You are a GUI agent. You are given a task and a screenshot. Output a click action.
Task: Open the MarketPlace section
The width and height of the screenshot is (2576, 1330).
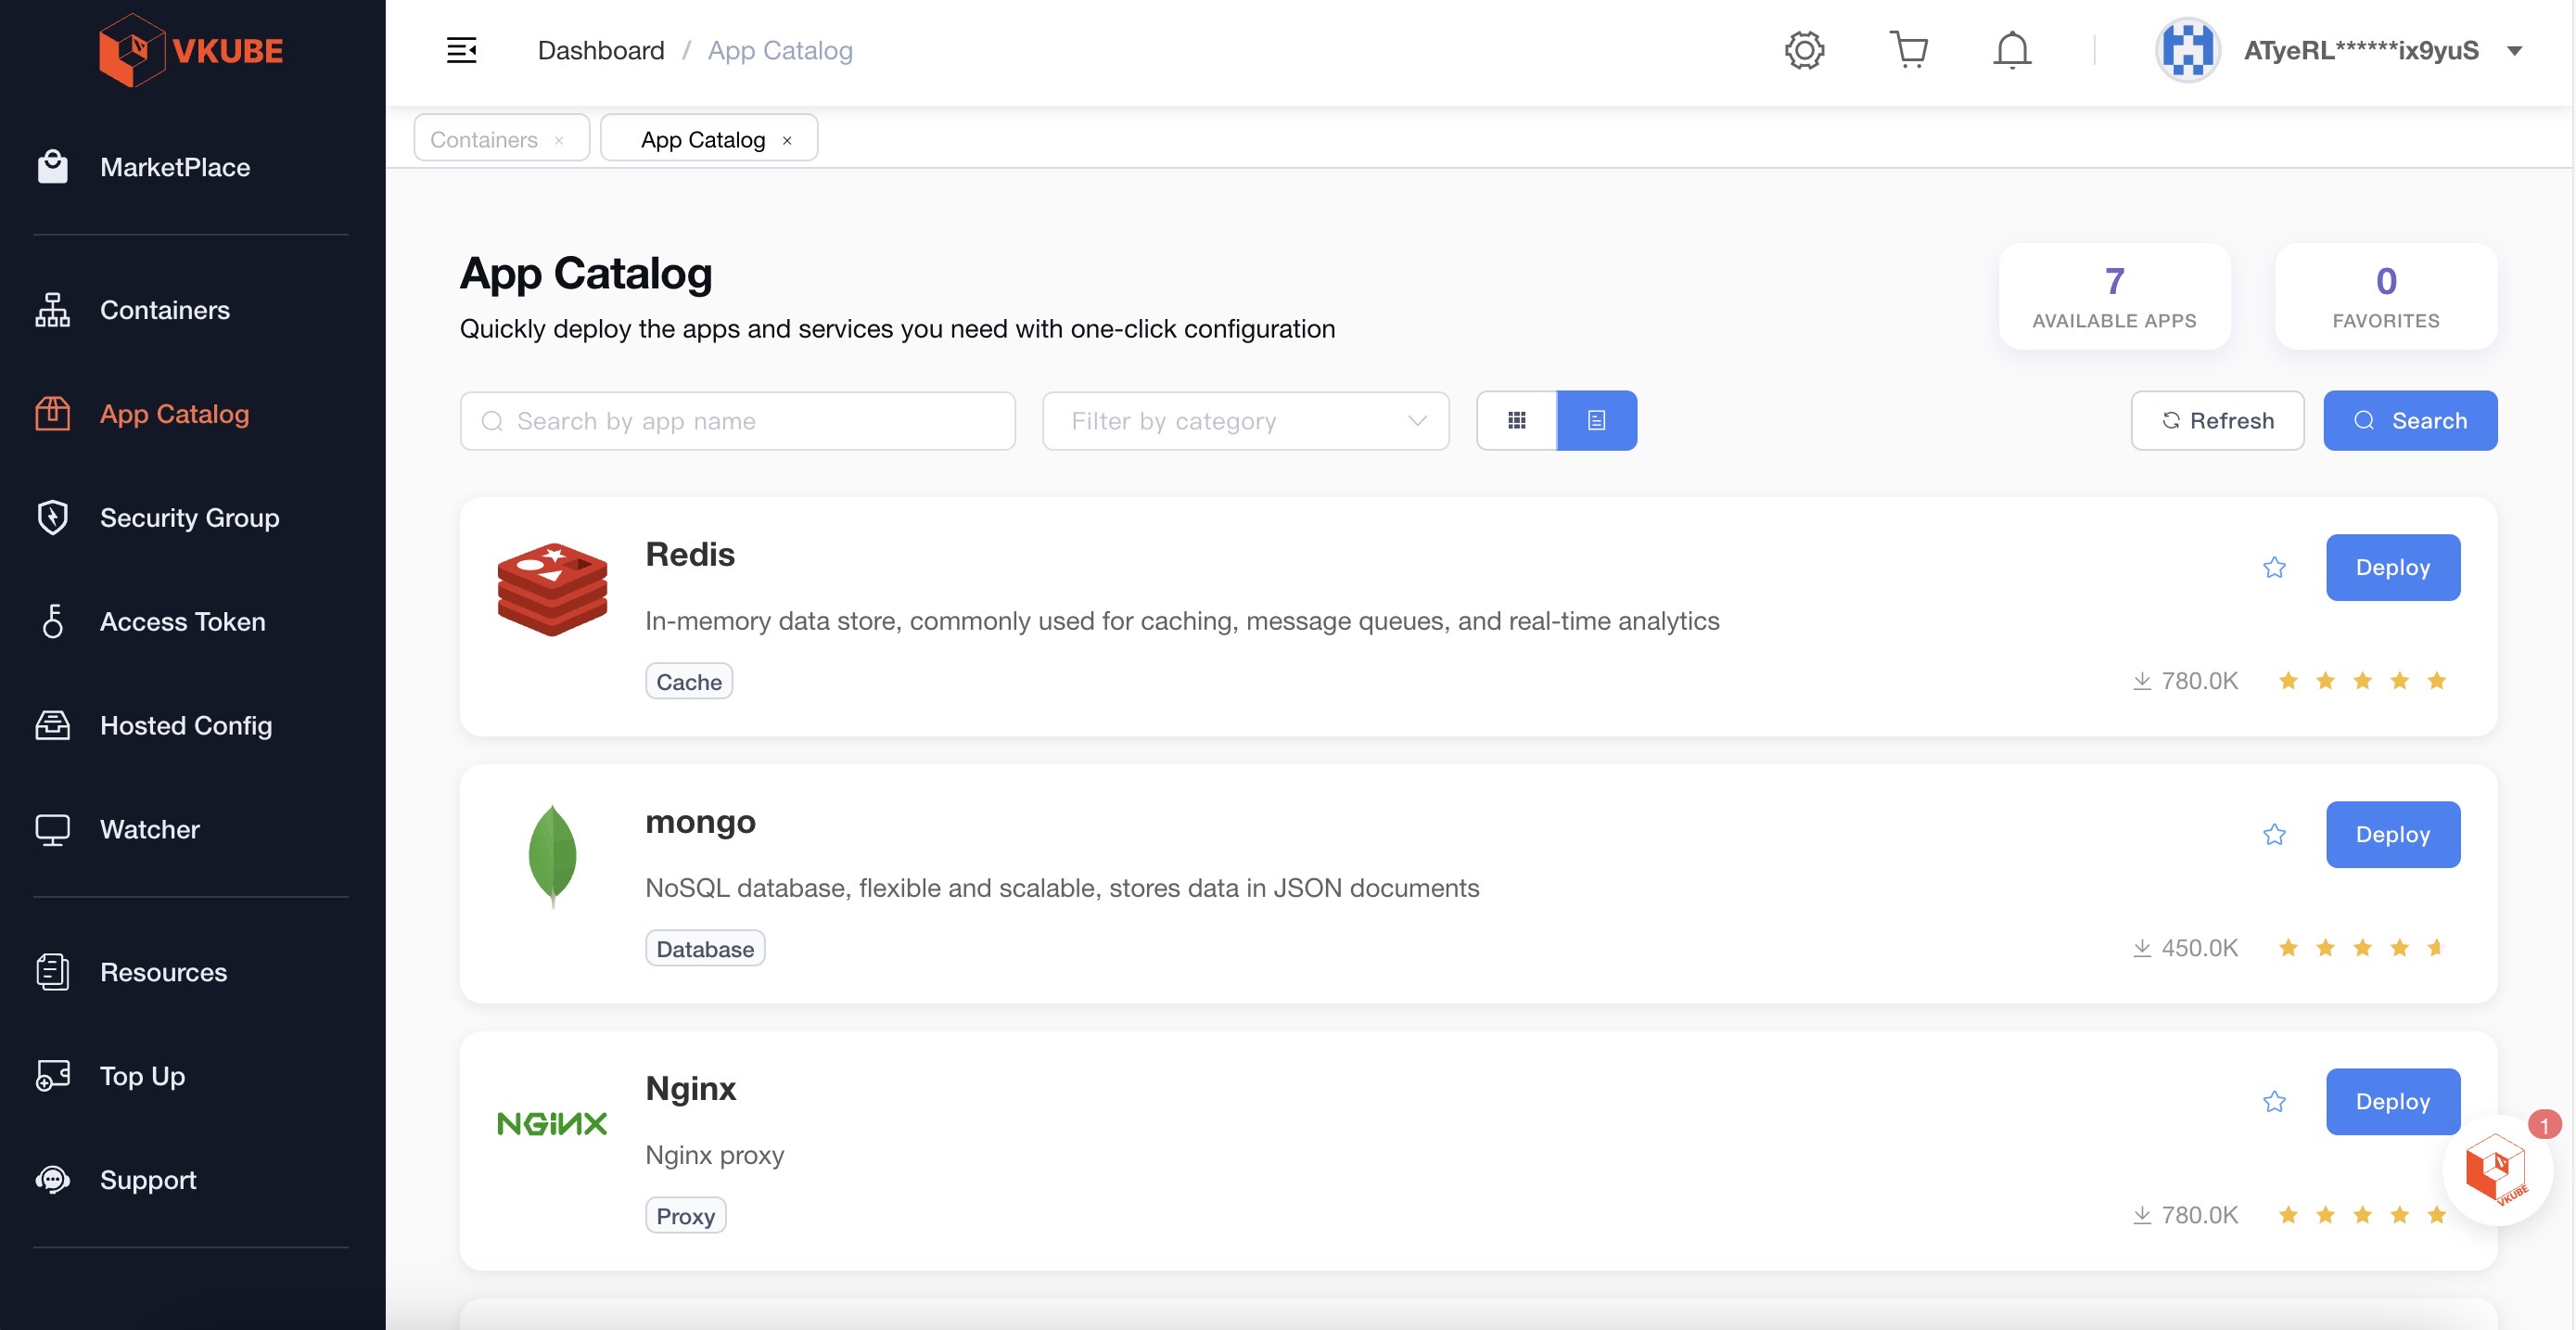(x=175, y=166)
